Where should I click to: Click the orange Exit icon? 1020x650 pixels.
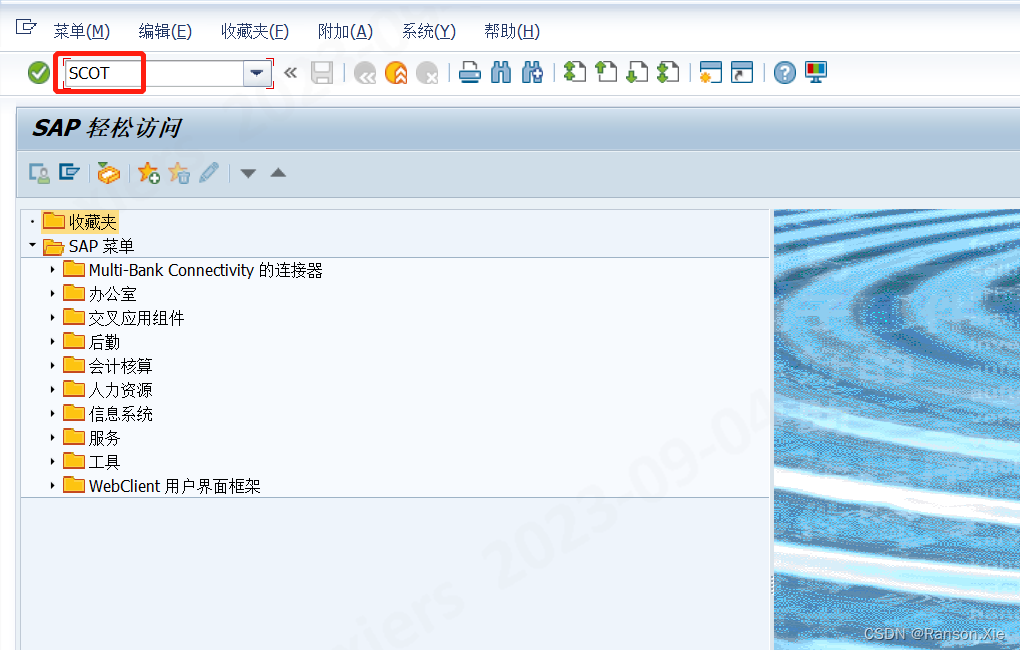(396, 73)
